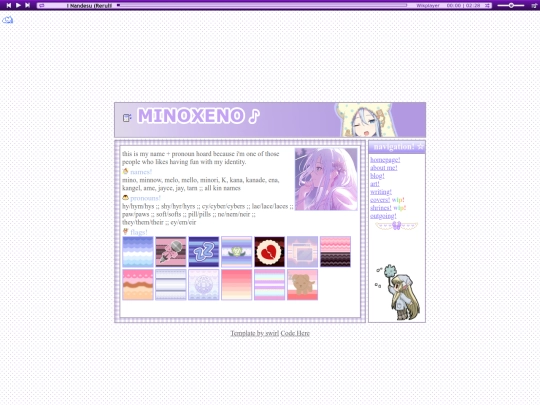Skip to the previous track in the music player
This screenshot has width=540, height=405.
(9, 5)
